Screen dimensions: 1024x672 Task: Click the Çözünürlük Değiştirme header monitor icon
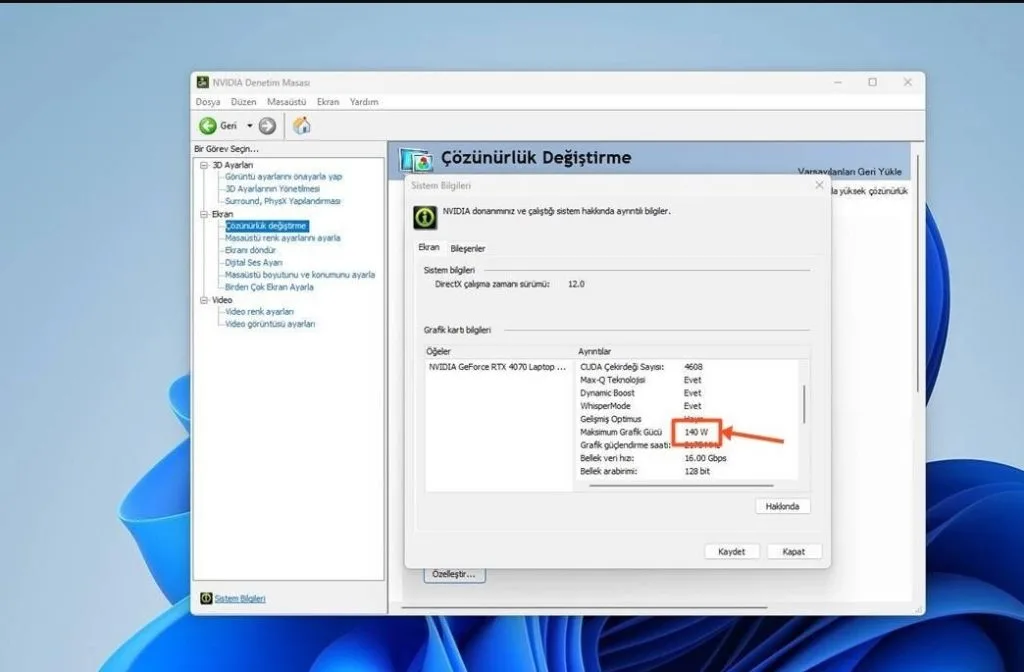[x=416, y=160]
